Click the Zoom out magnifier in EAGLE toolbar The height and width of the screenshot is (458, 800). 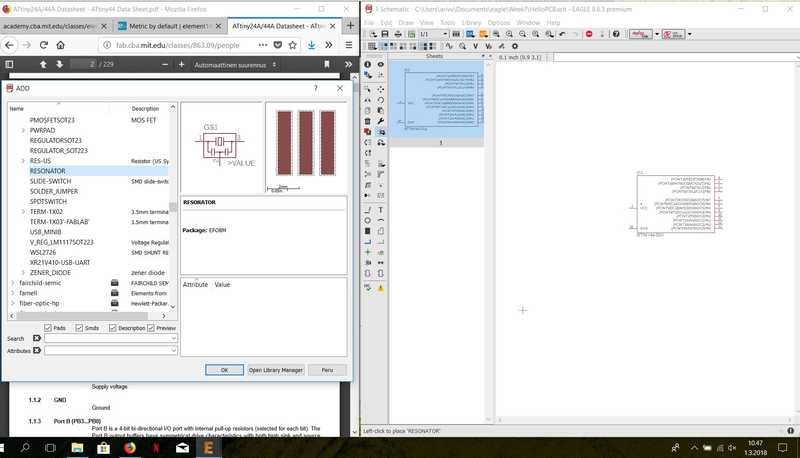click(522, 34)
